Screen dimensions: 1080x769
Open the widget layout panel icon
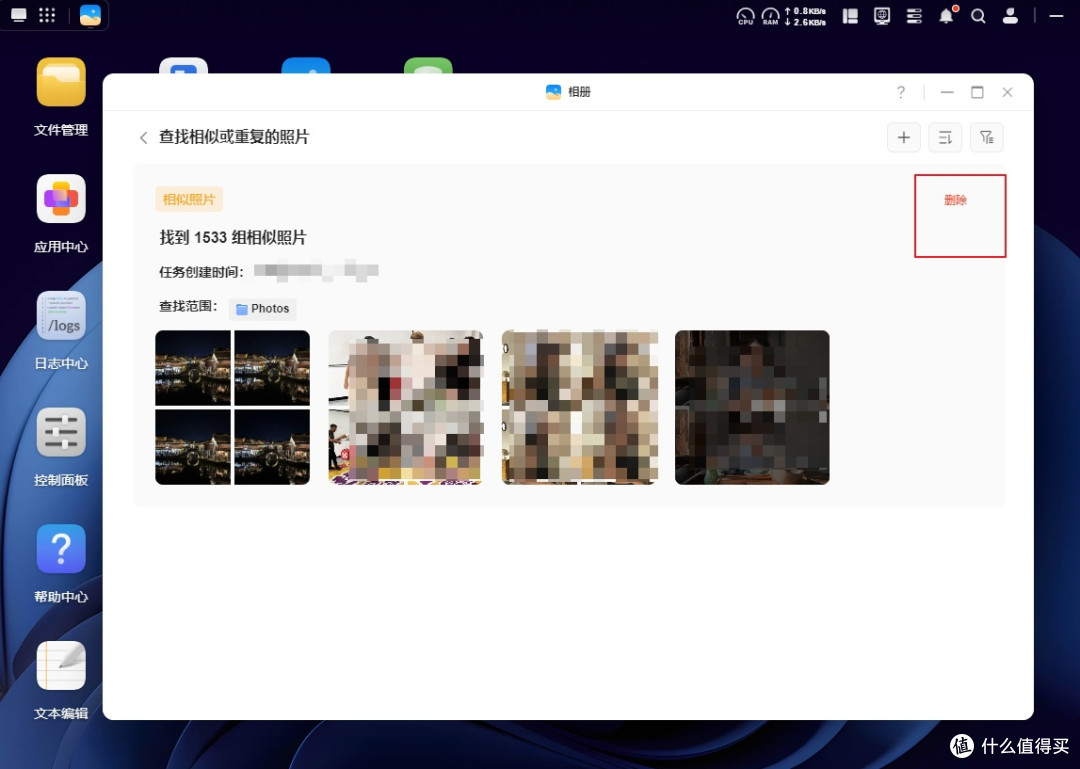(850, 16)
